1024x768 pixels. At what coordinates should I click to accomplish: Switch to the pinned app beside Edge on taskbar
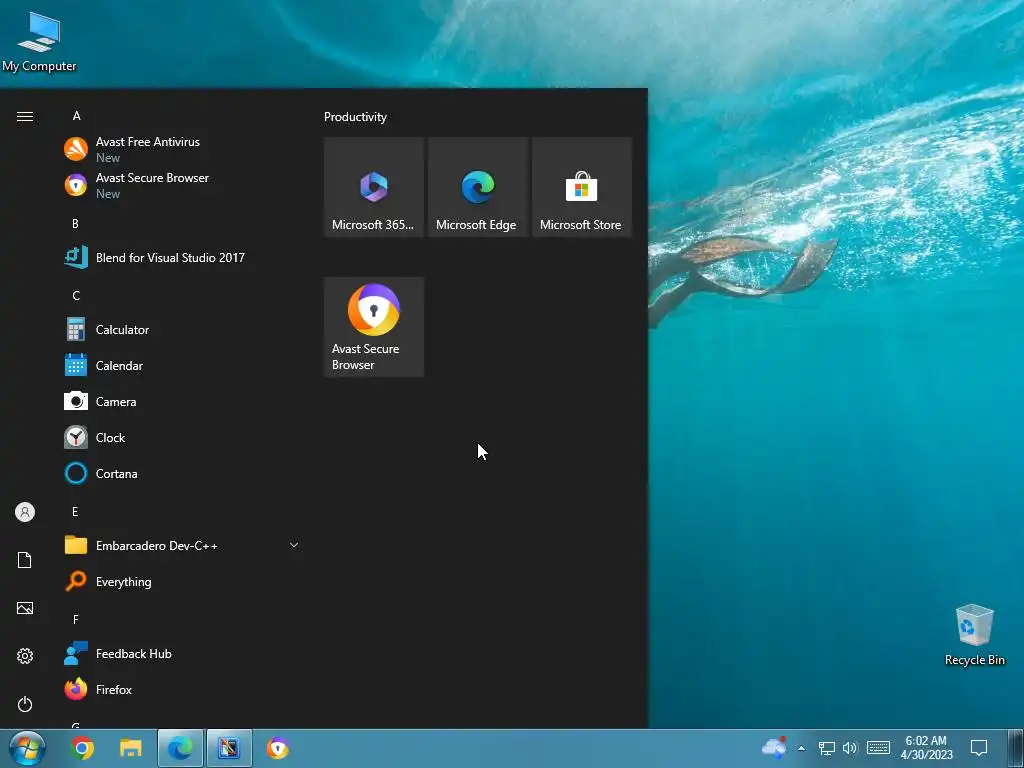pyautogui.click(x=229, y=748)
